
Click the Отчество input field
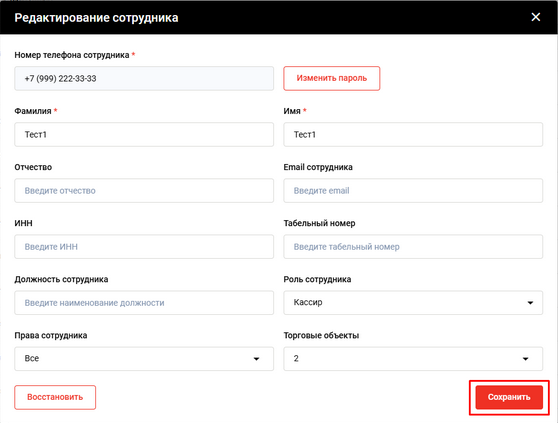point(144,191)
